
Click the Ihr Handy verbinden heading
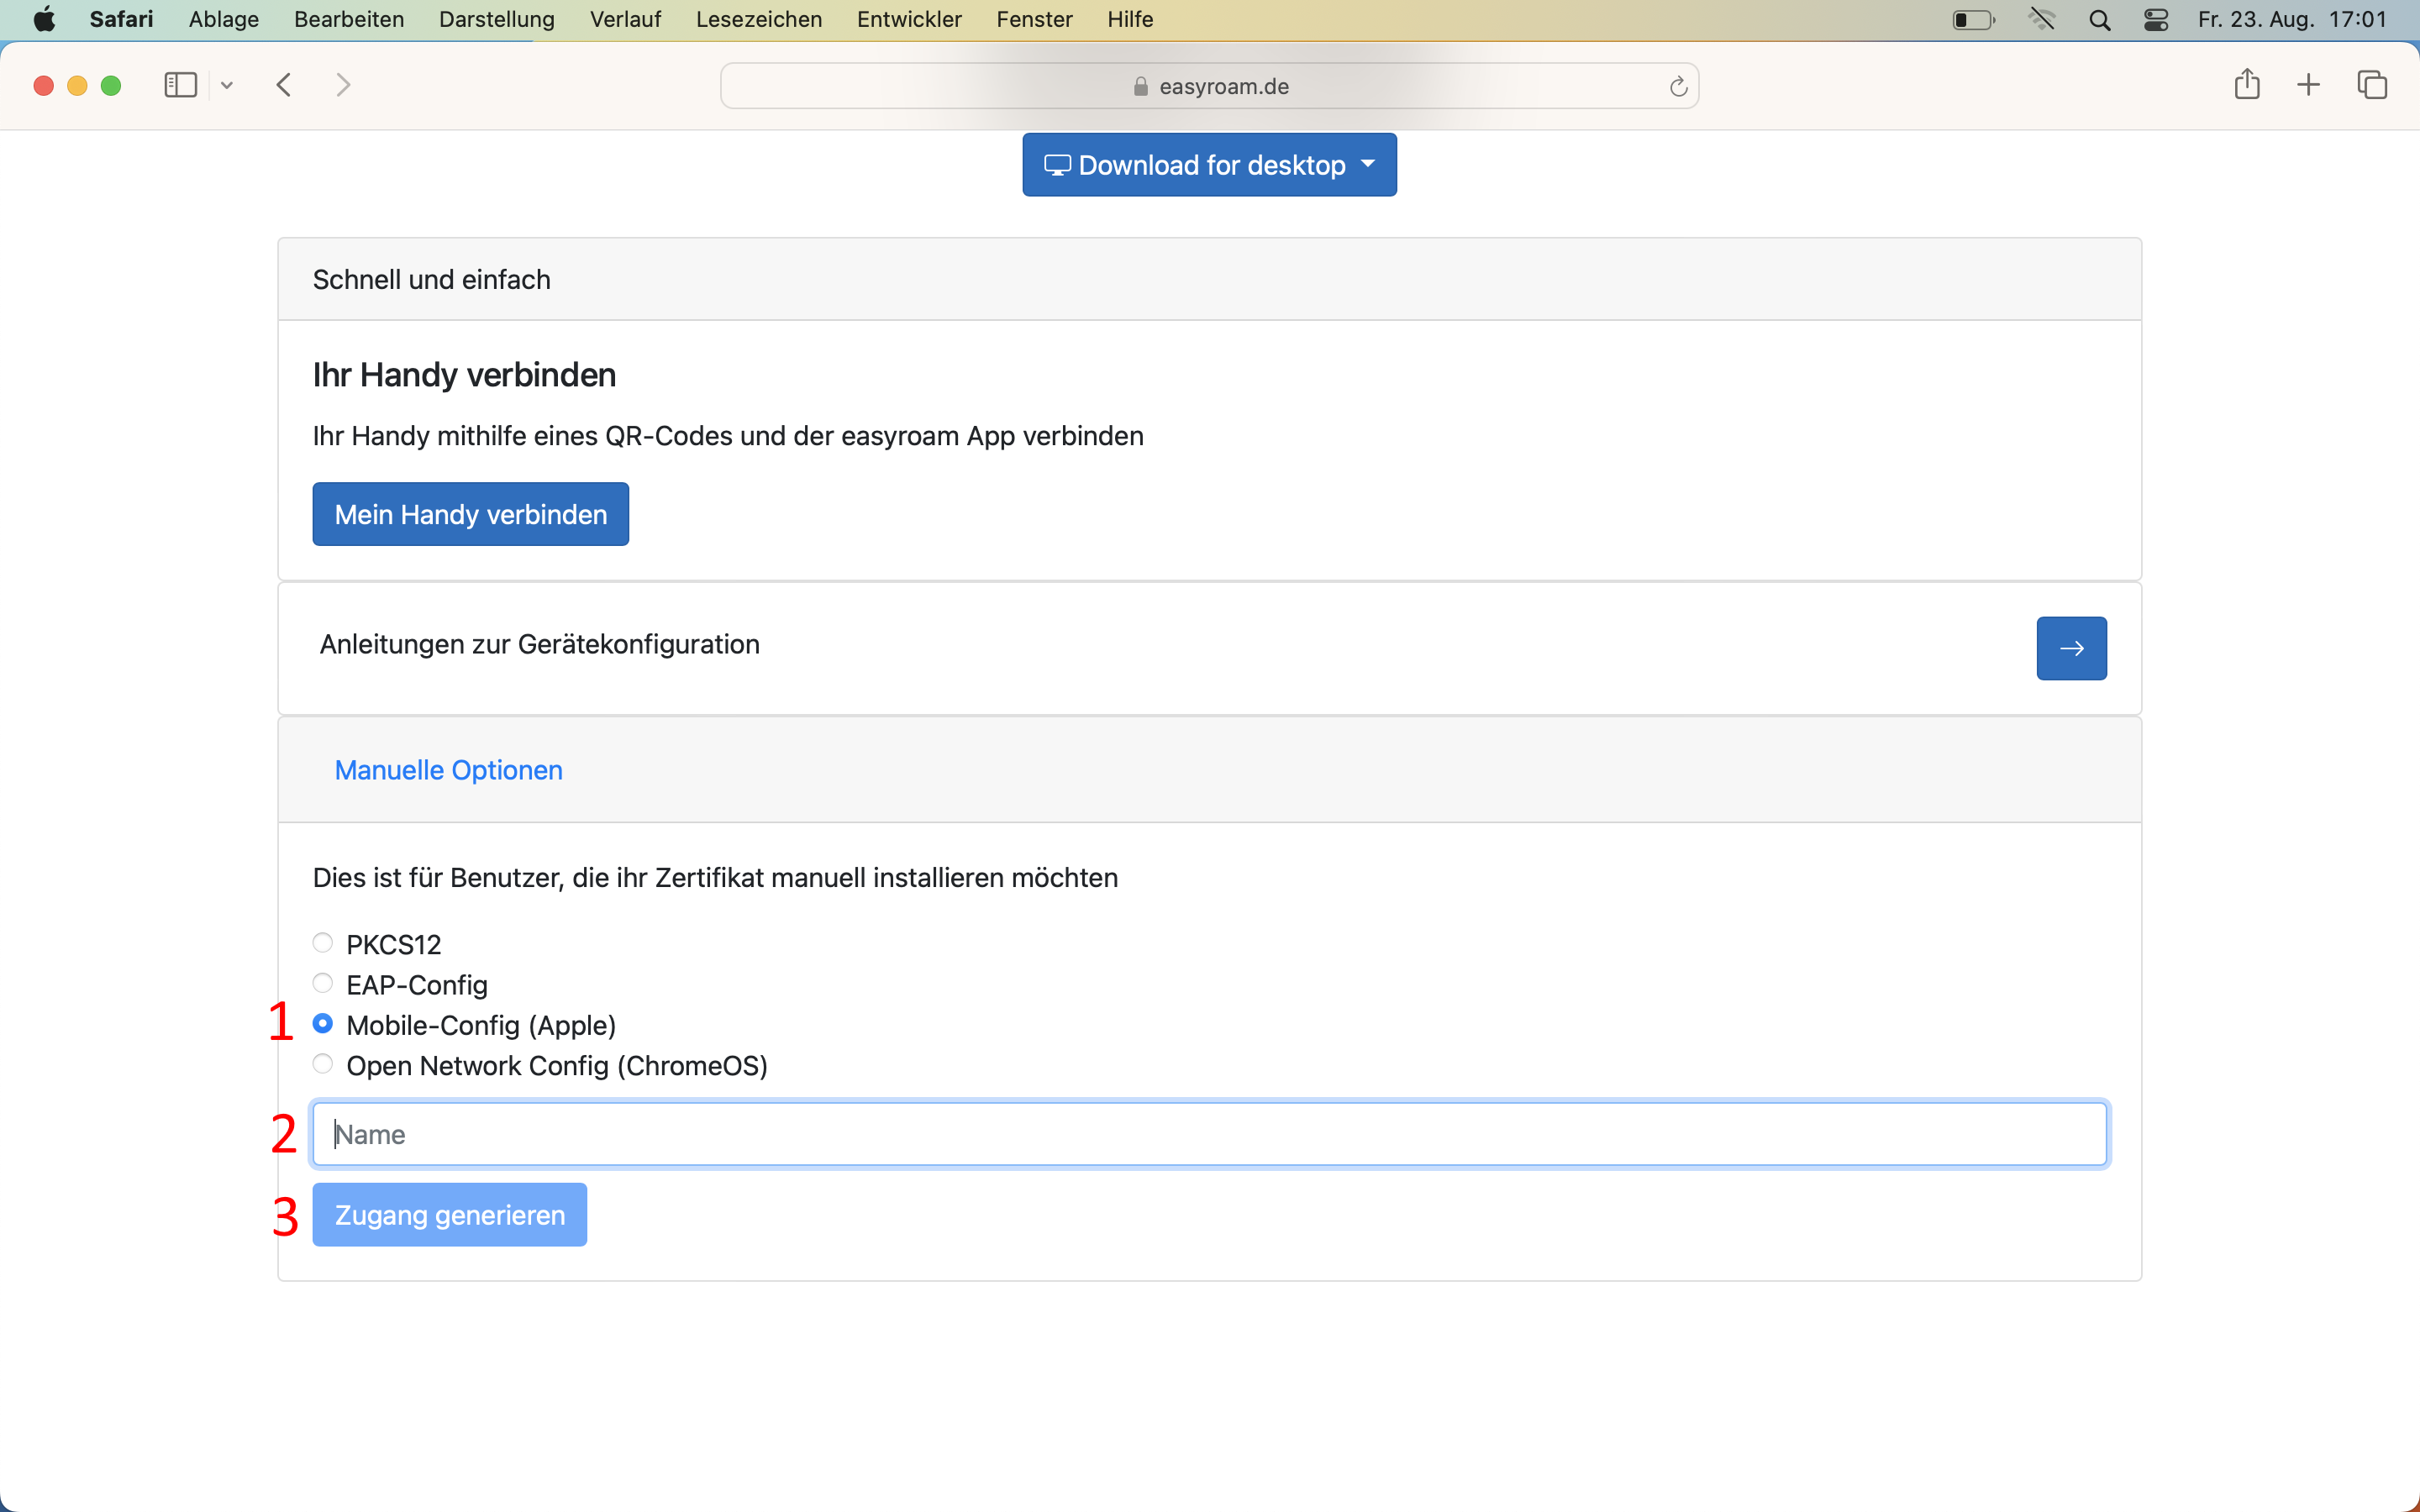point(464,375)
